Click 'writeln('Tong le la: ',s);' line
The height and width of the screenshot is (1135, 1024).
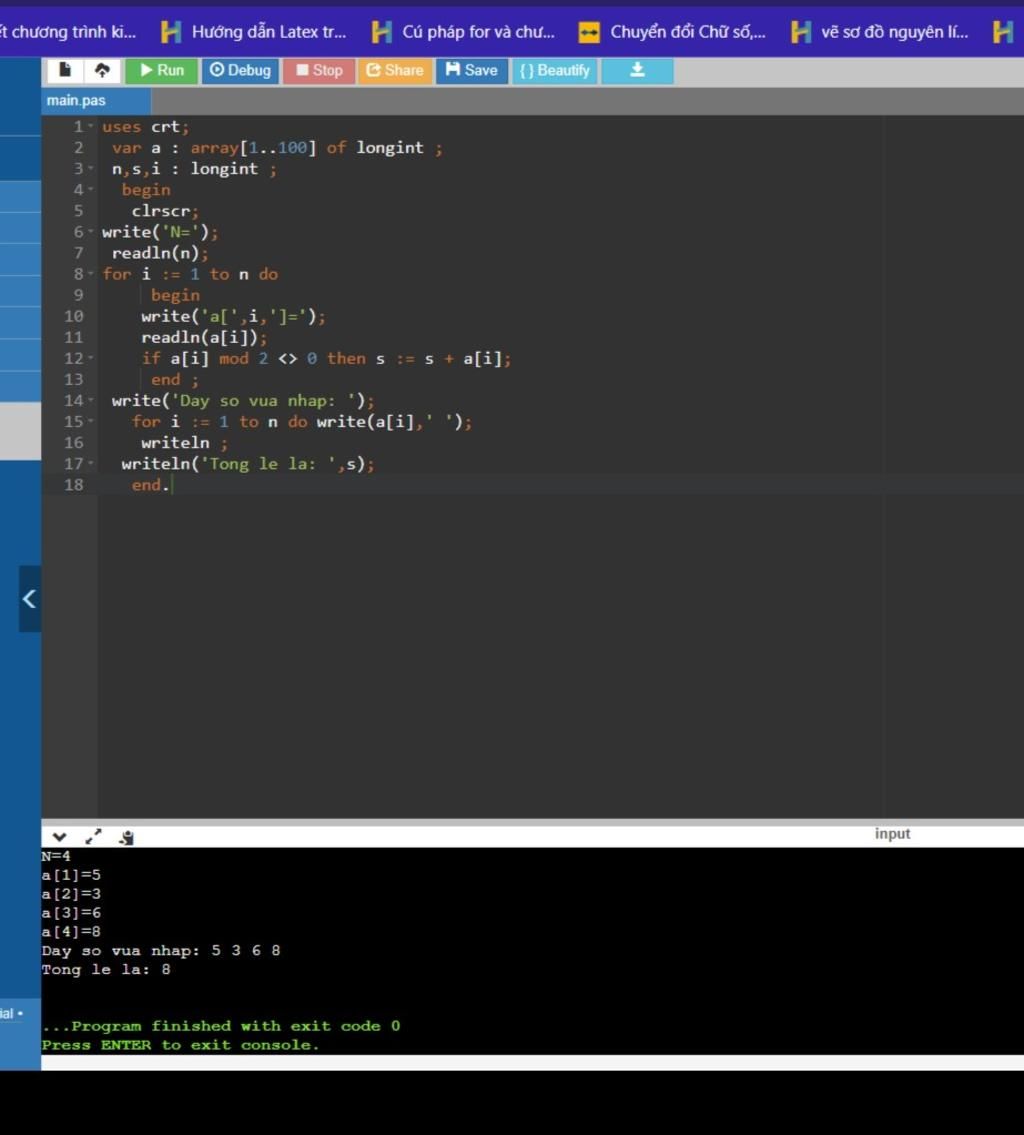pyautogui.click(x=248, y=464)
